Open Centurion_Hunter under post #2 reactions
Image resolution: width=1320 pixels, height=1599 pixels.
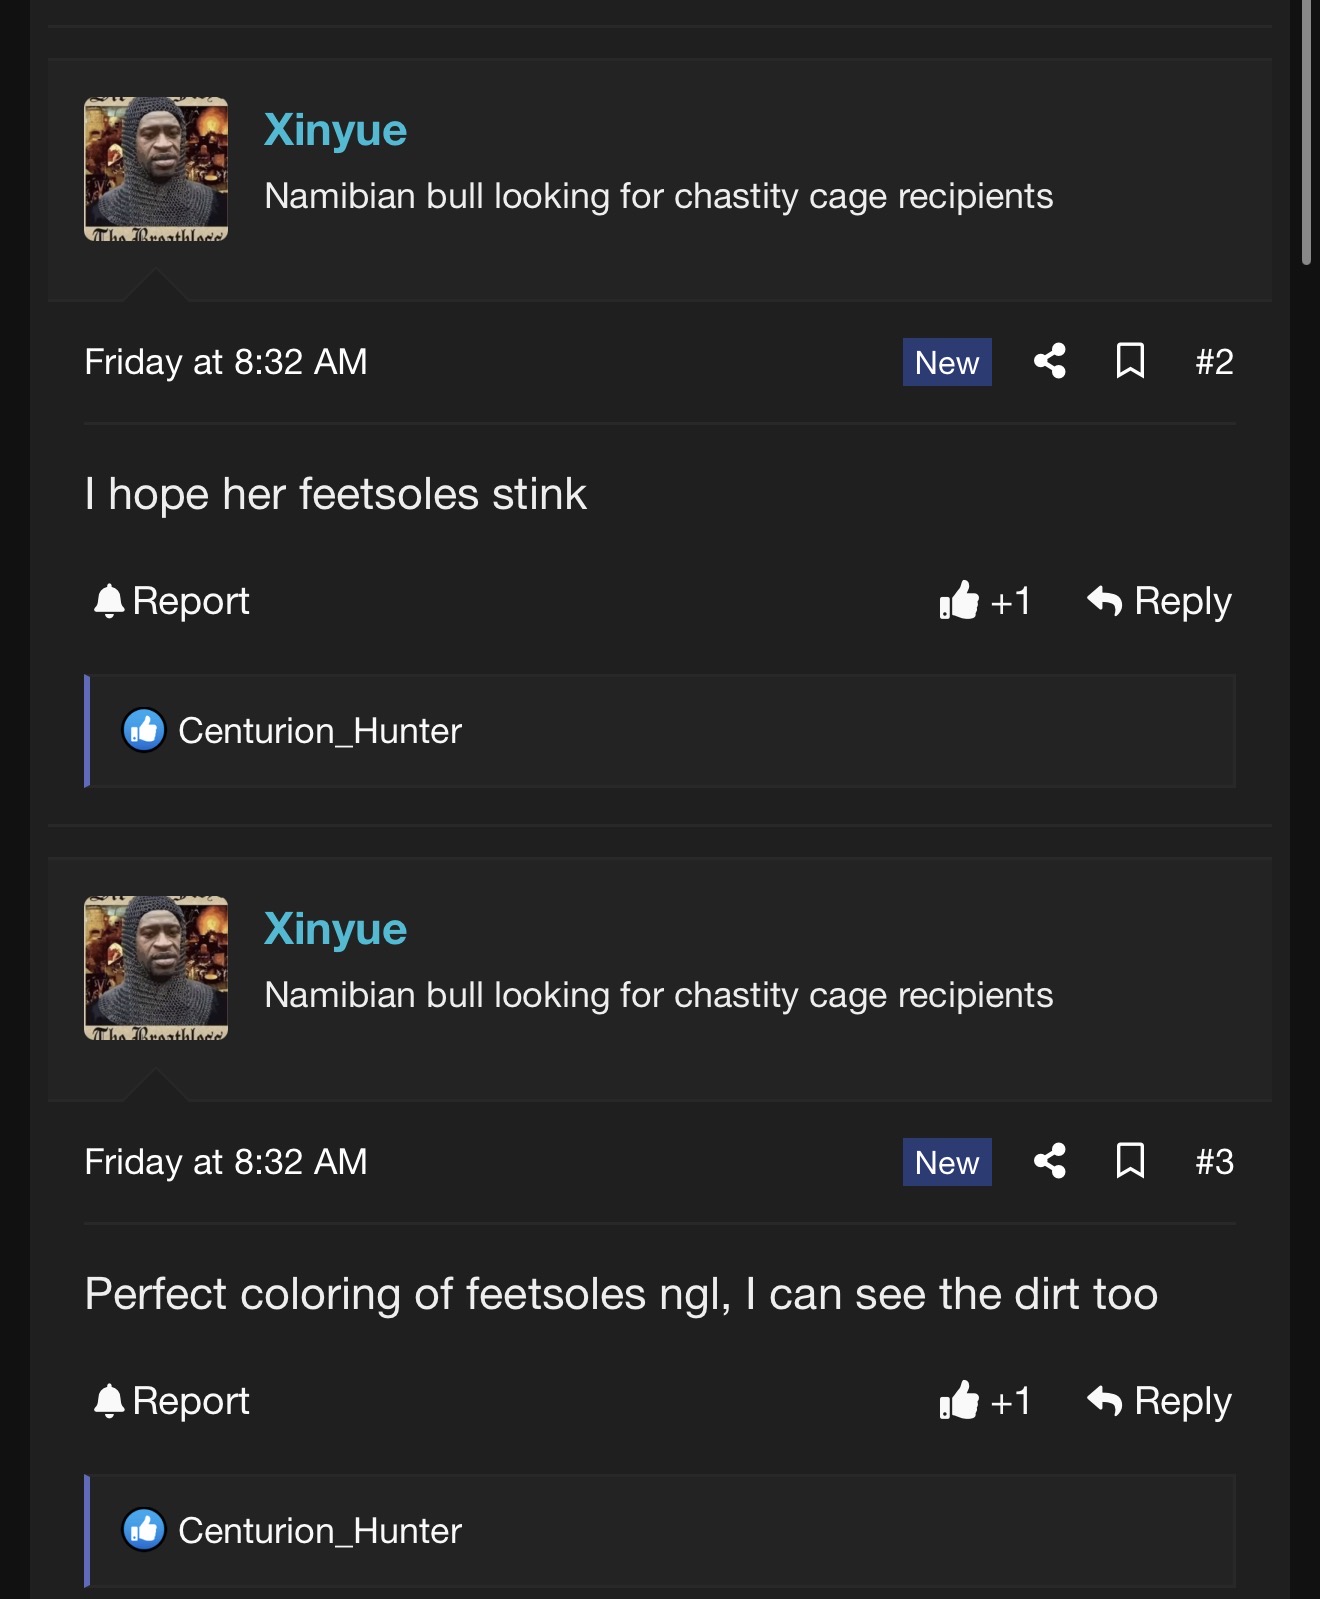point(320,731)
